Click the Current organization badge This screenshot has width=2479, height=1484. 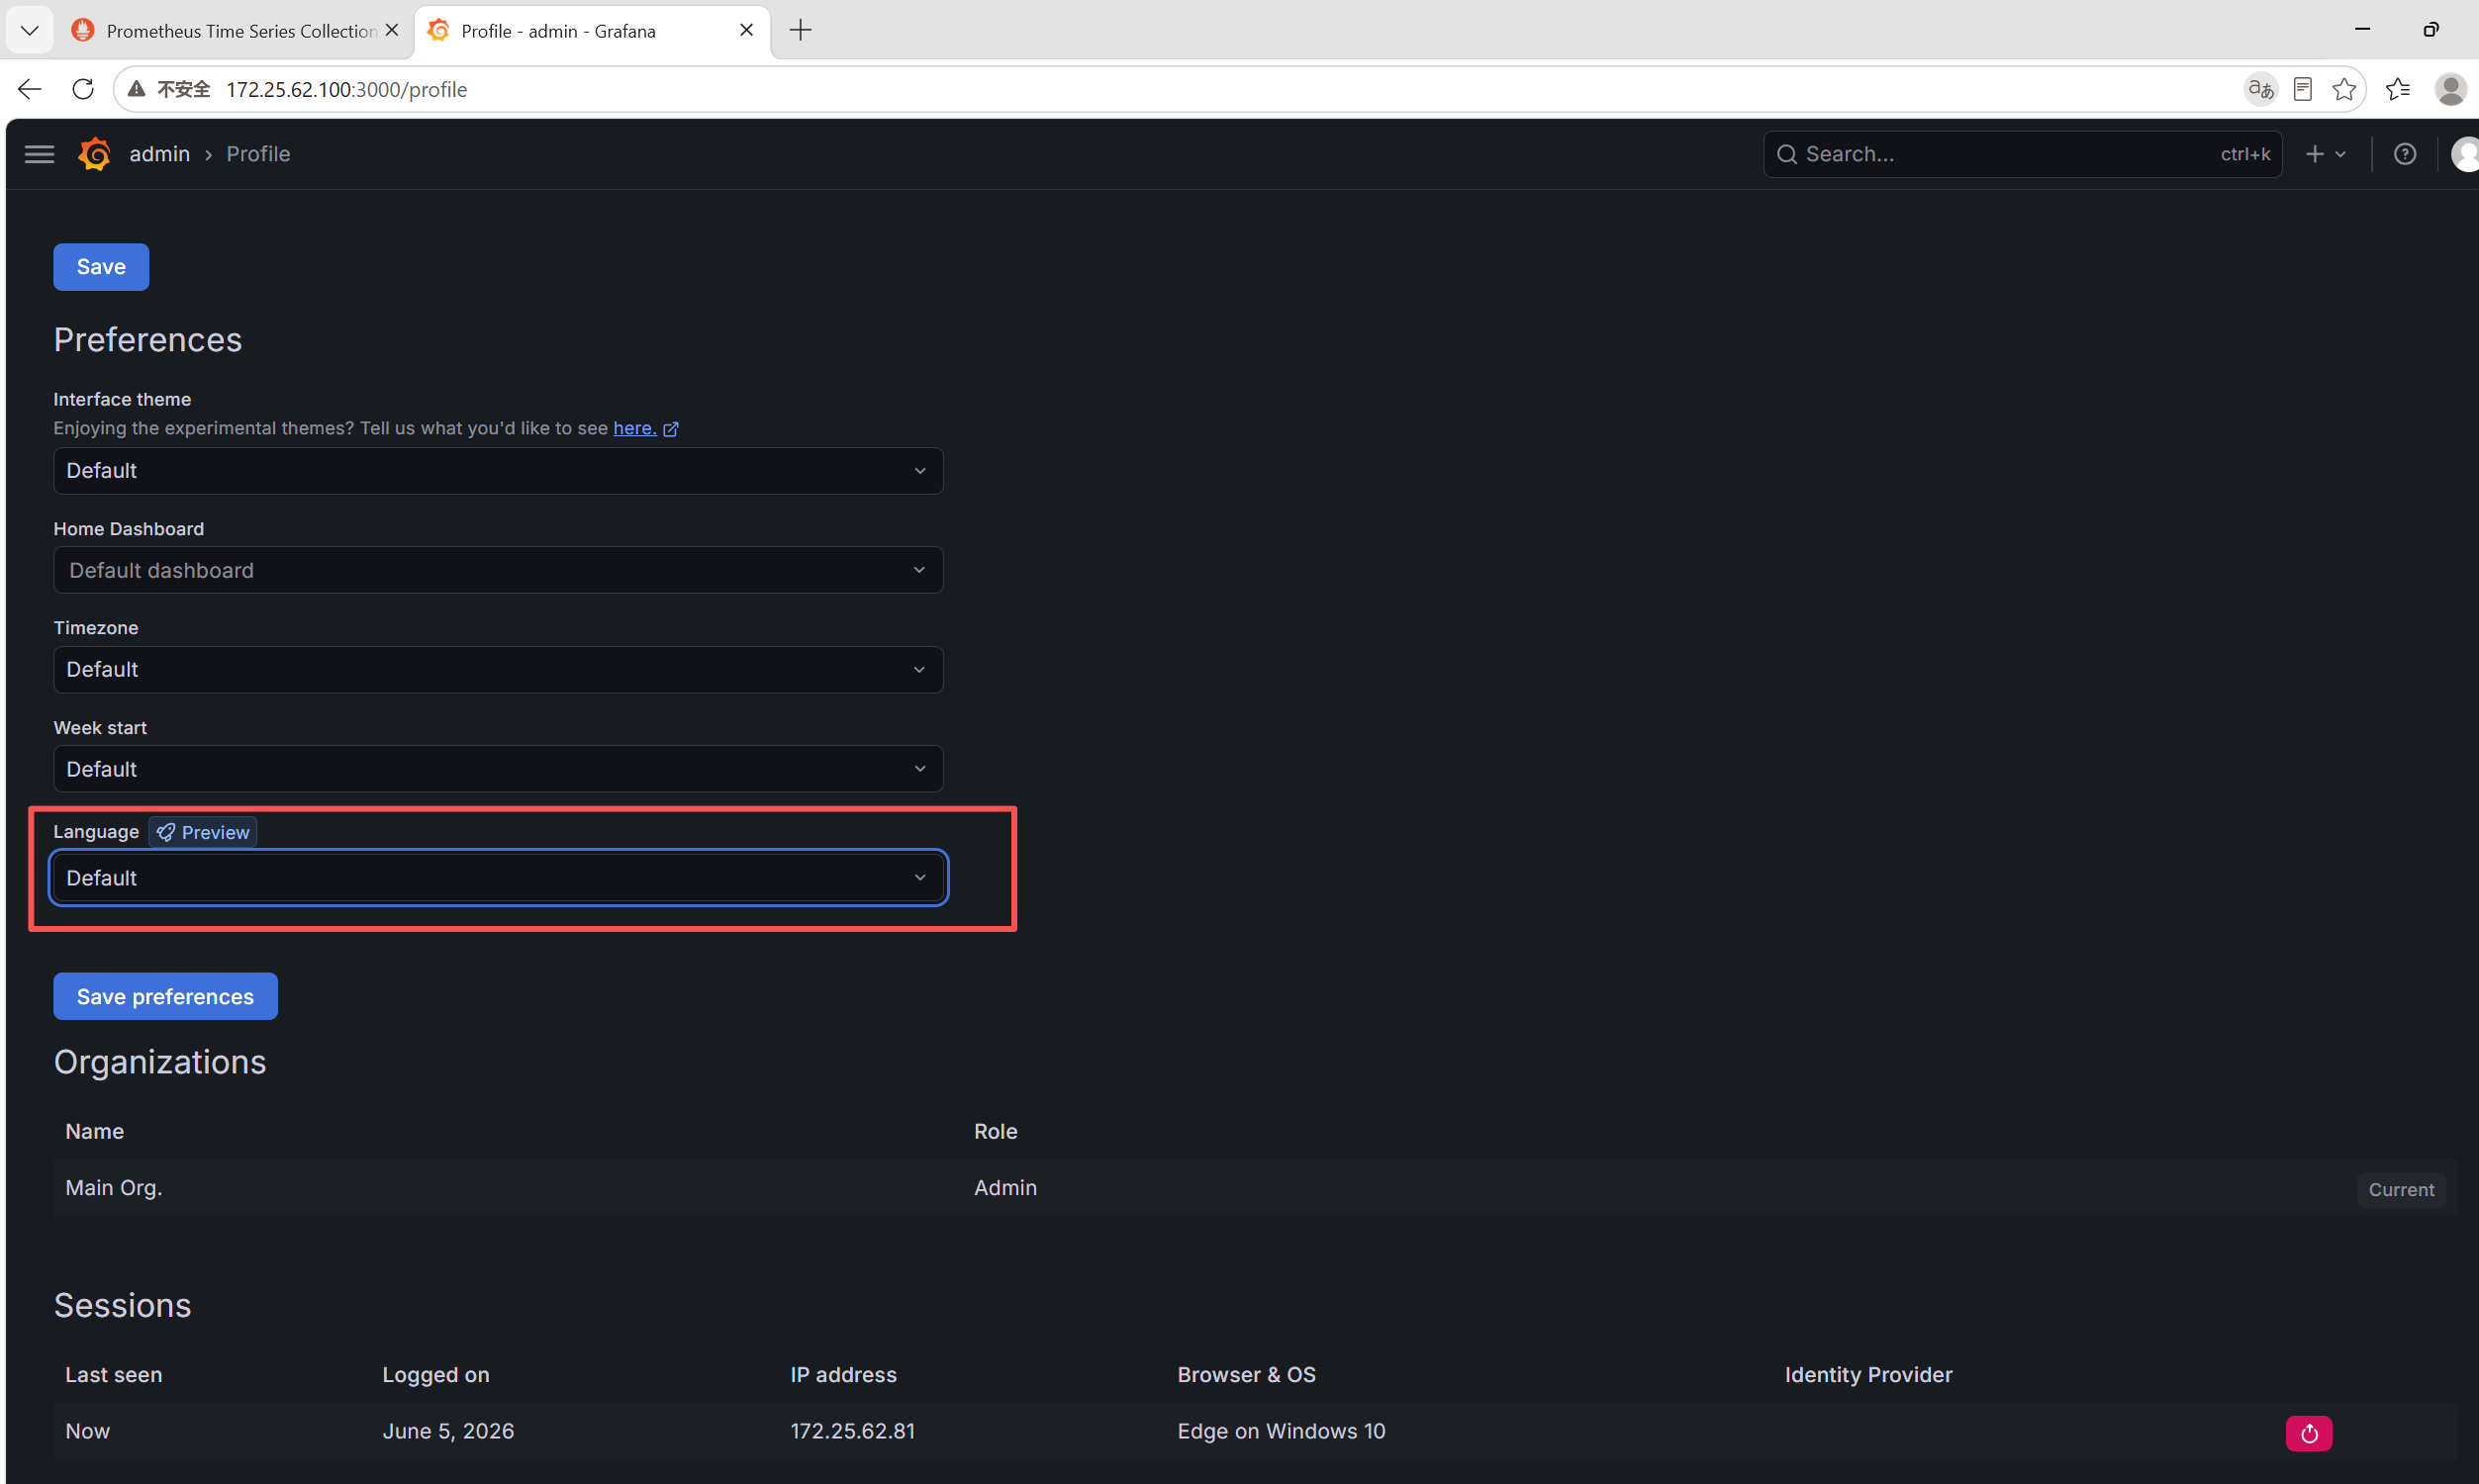[2401, 1190]
